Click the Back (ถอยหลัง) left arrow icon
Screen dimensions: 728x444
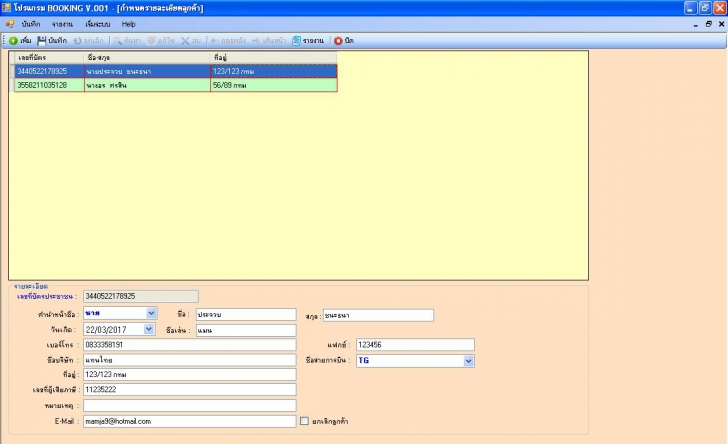point(214,41)
